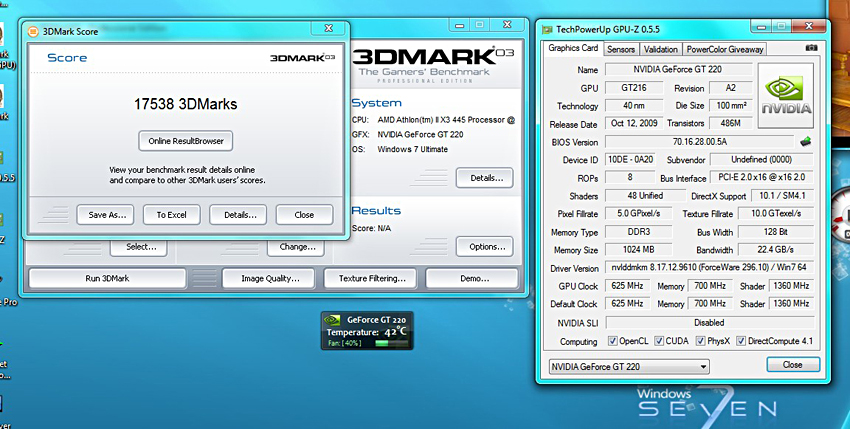Toggle the CUDA checkbox
The width and height of the screenshot is (850, 429).
(x=659, y=341)
